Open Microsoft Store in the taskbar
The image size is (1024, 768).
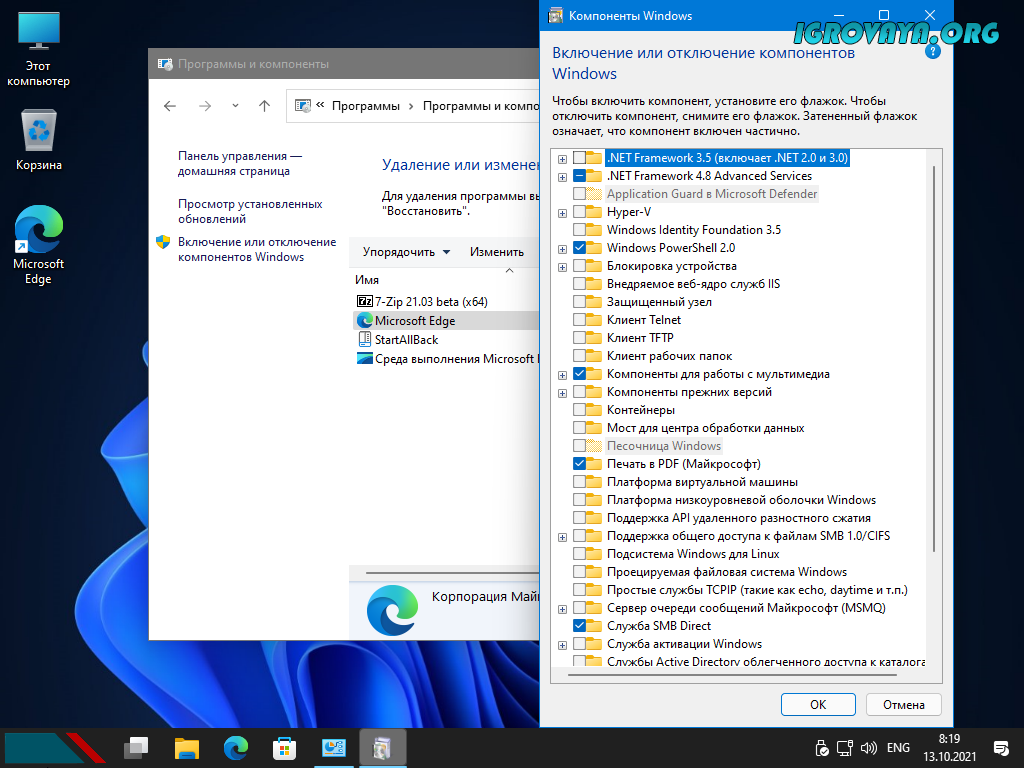(x=285, y=747)
